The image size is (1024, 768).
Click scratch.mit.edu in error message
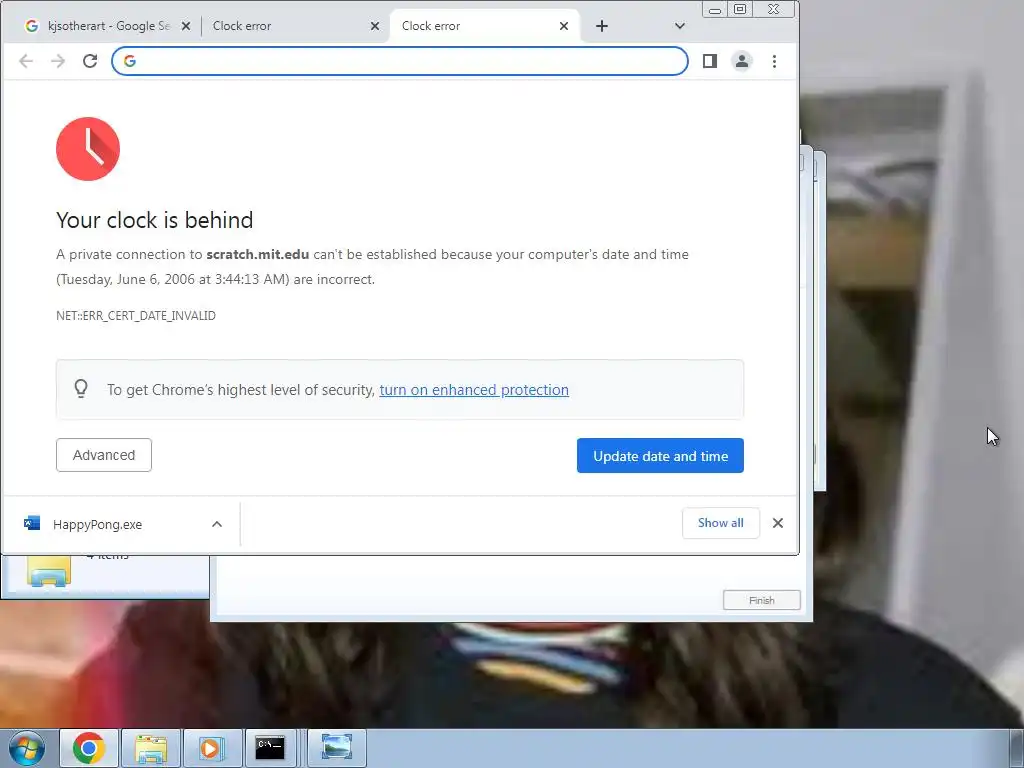point(258,254)
